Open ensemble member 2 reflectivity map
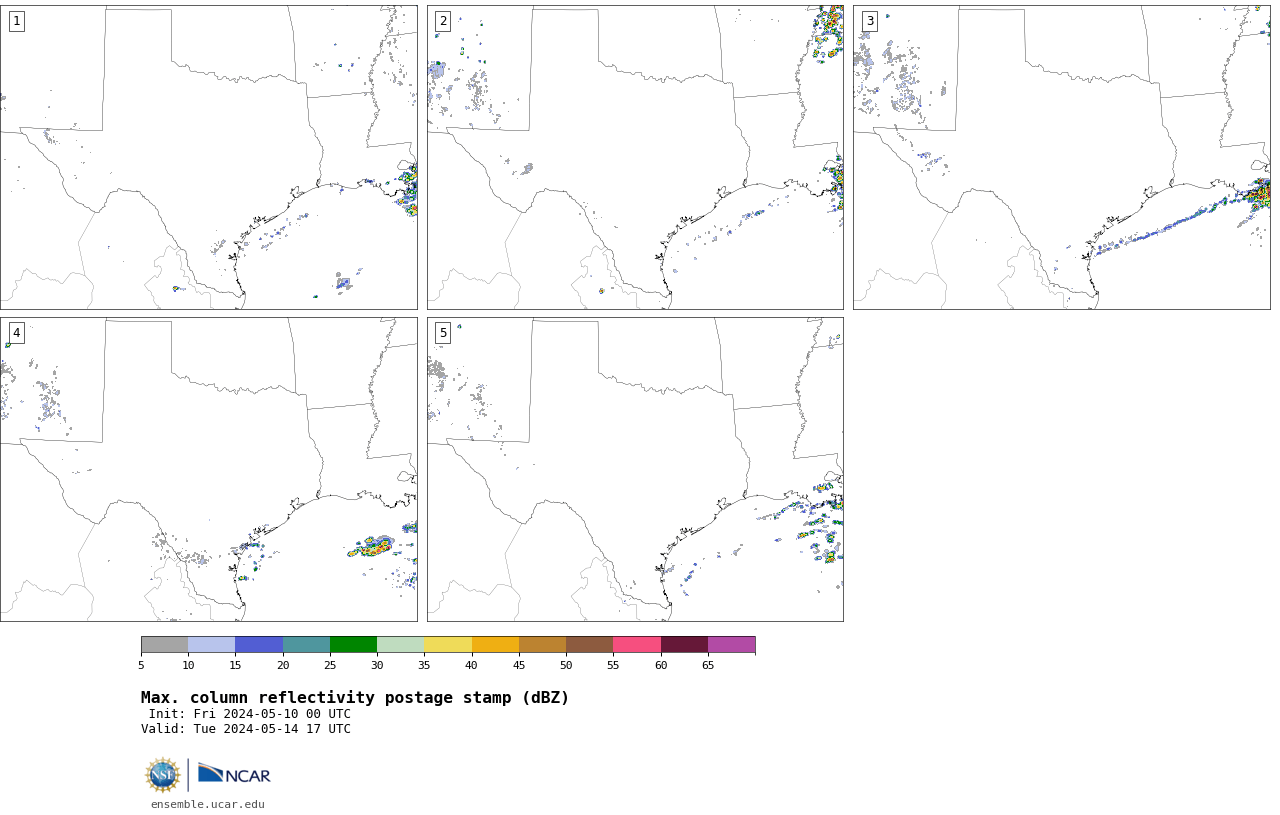The height and width of the screenshot is (815, 1280). coord(635,157)
